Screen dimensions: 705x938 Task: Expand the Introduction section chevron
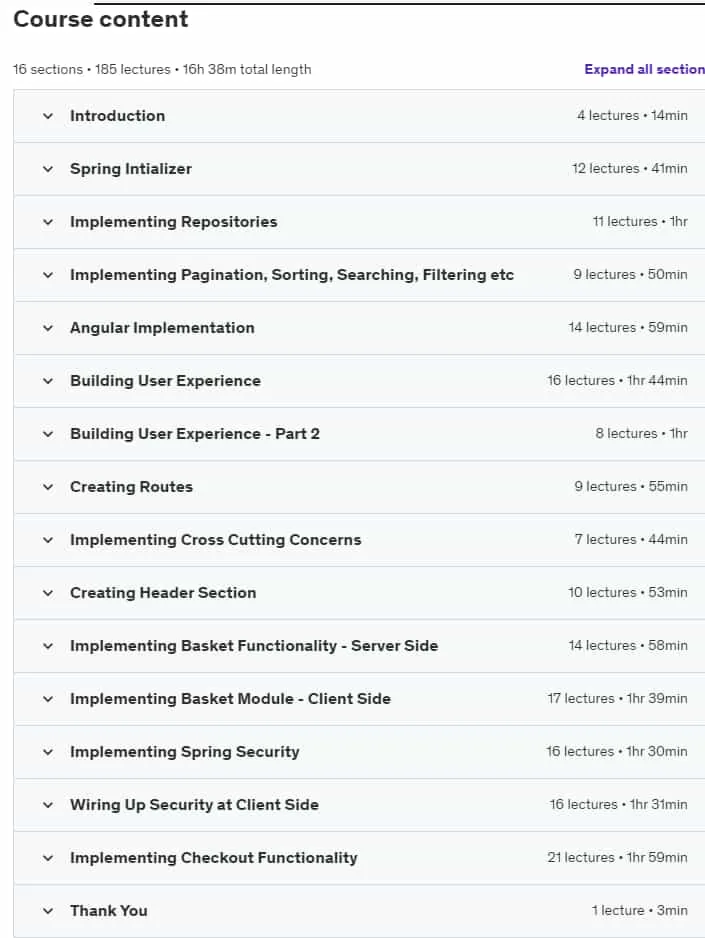[x=48, y=116]
